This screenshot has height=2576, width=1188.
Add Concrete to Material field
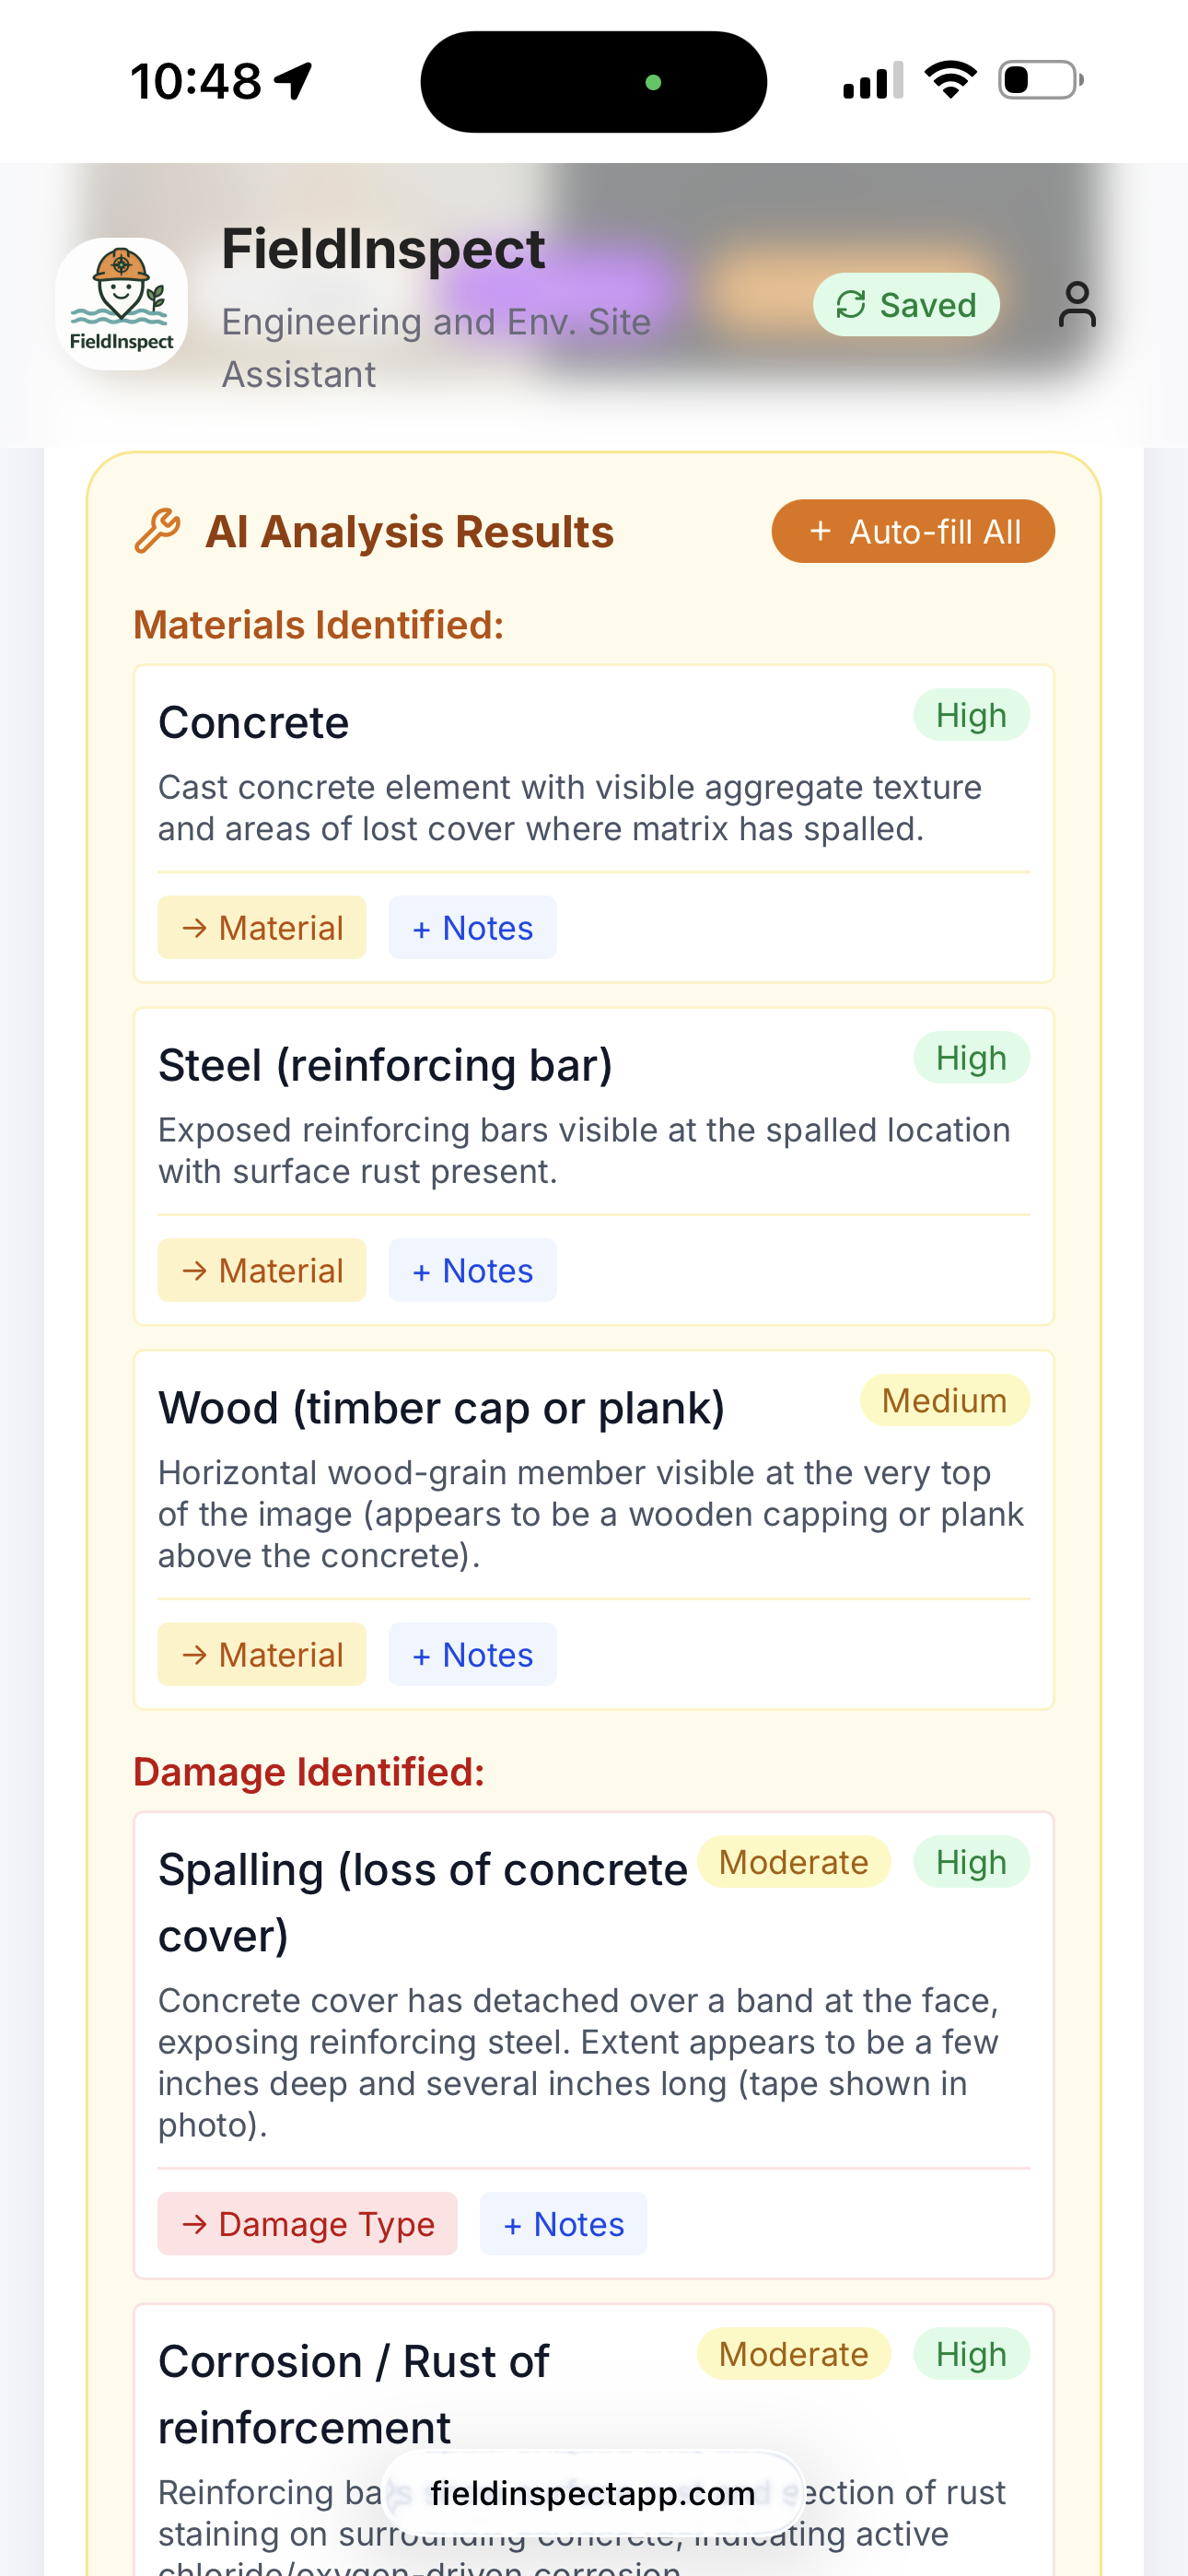pyautogui.click(x=262, y=928)
